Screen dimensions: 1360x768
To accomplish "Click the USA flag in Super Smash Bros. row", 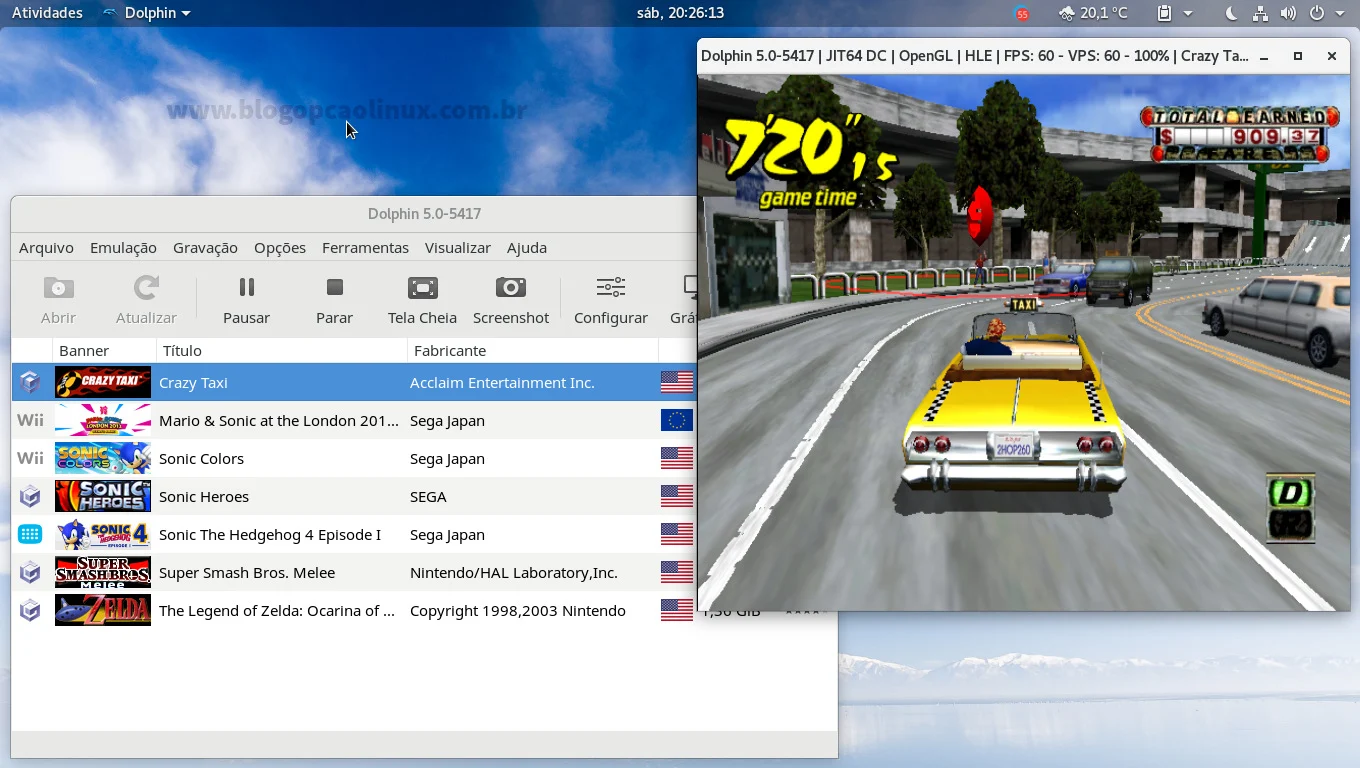I will tap(677, 572).
